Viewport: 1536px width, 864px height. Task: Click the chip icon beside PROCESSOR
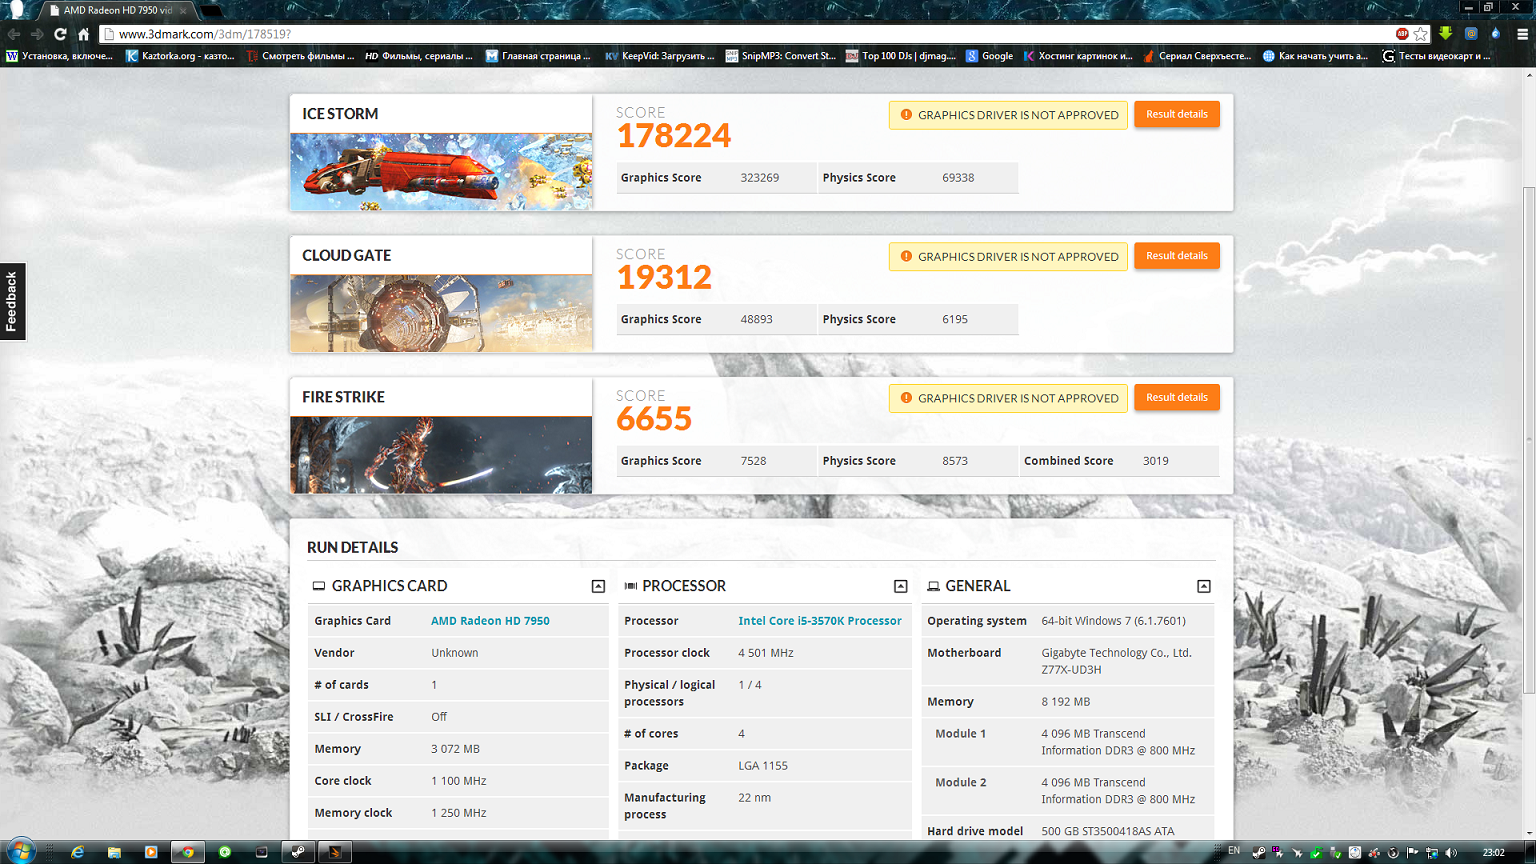click(x=630, y=586)
